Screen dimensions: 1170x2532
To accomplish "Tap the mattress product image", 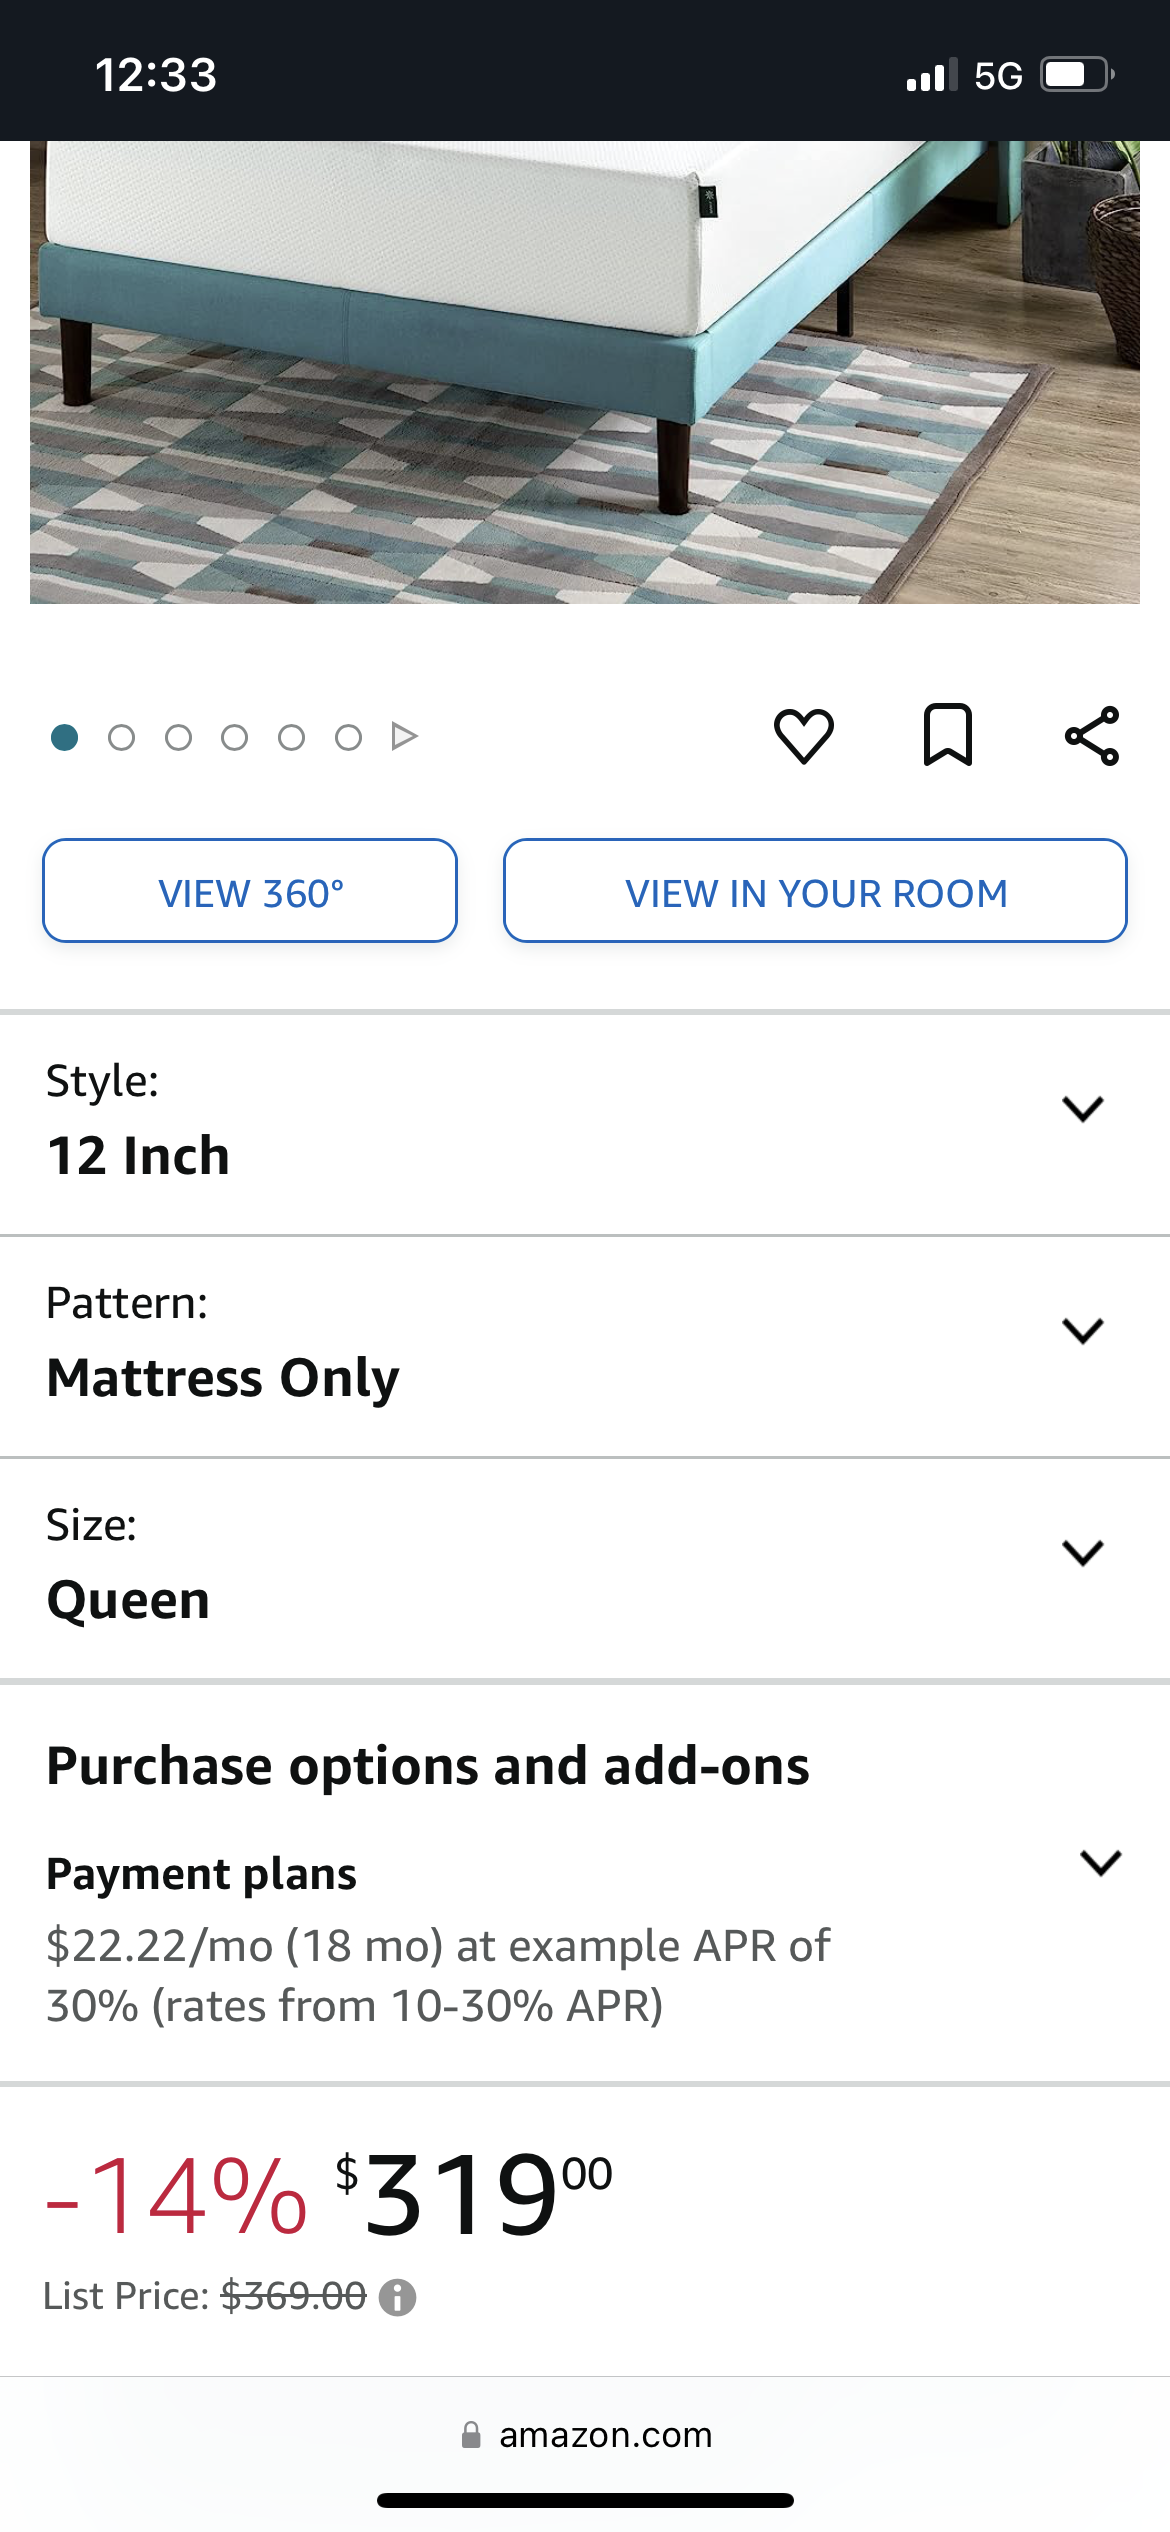I will pyautogui.click(x=585, y=372).
